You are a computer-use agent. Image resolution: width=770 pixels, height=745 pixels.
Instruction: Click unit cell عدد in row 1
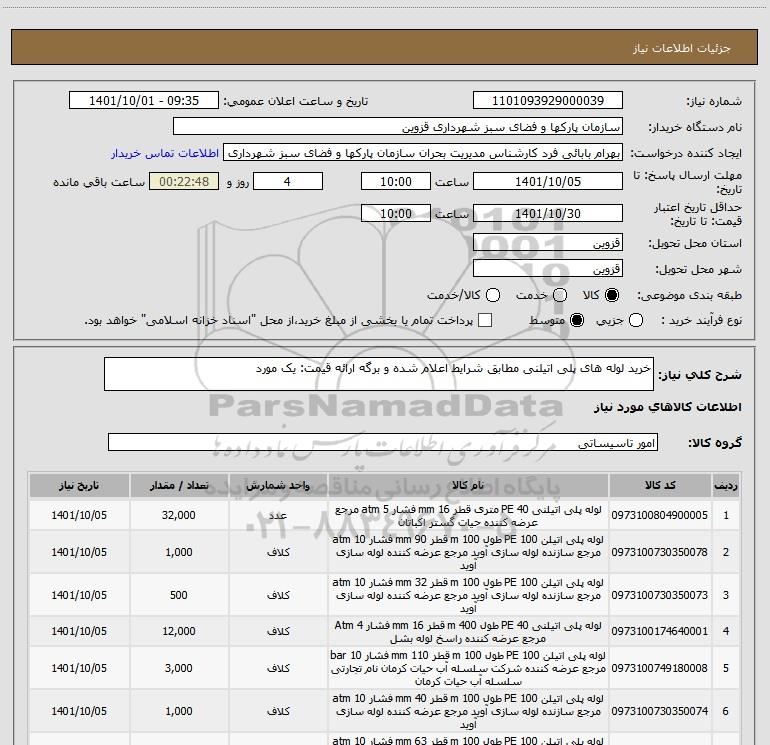tap(278, 515)
